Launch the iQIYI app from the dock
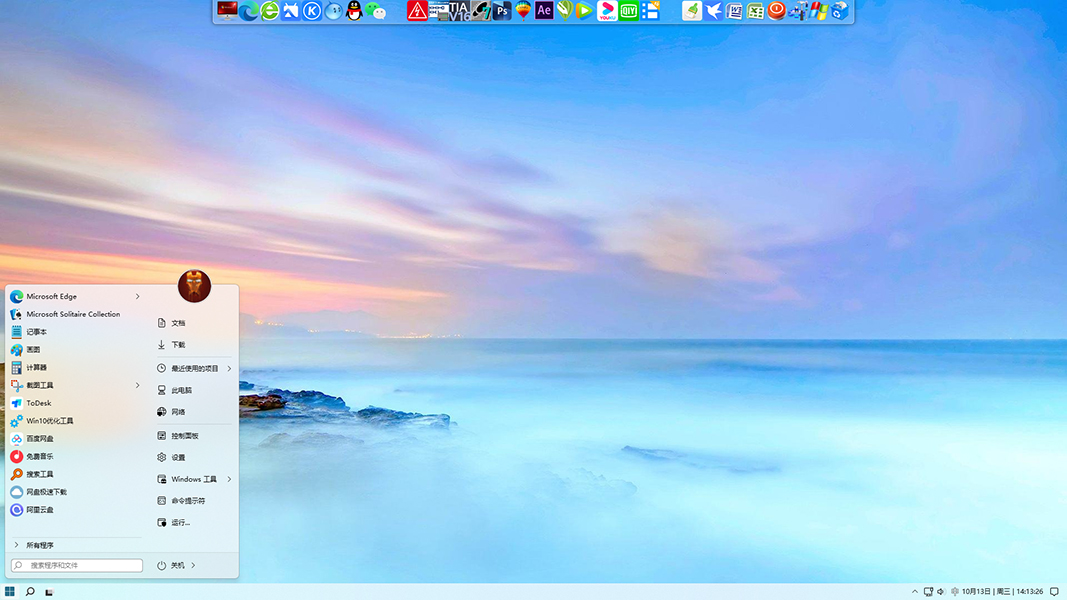Viewport: 1067px width, 600px height. point(628,11)
